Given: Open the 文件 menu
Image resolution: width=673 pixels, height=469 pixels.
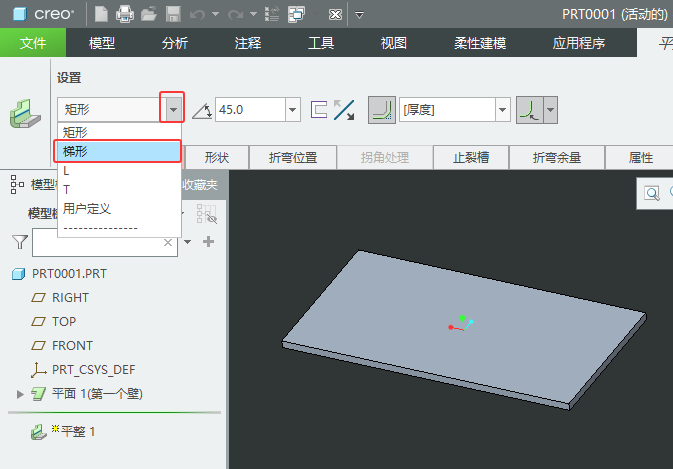Looking at the screenshot, I should [33, 43].
